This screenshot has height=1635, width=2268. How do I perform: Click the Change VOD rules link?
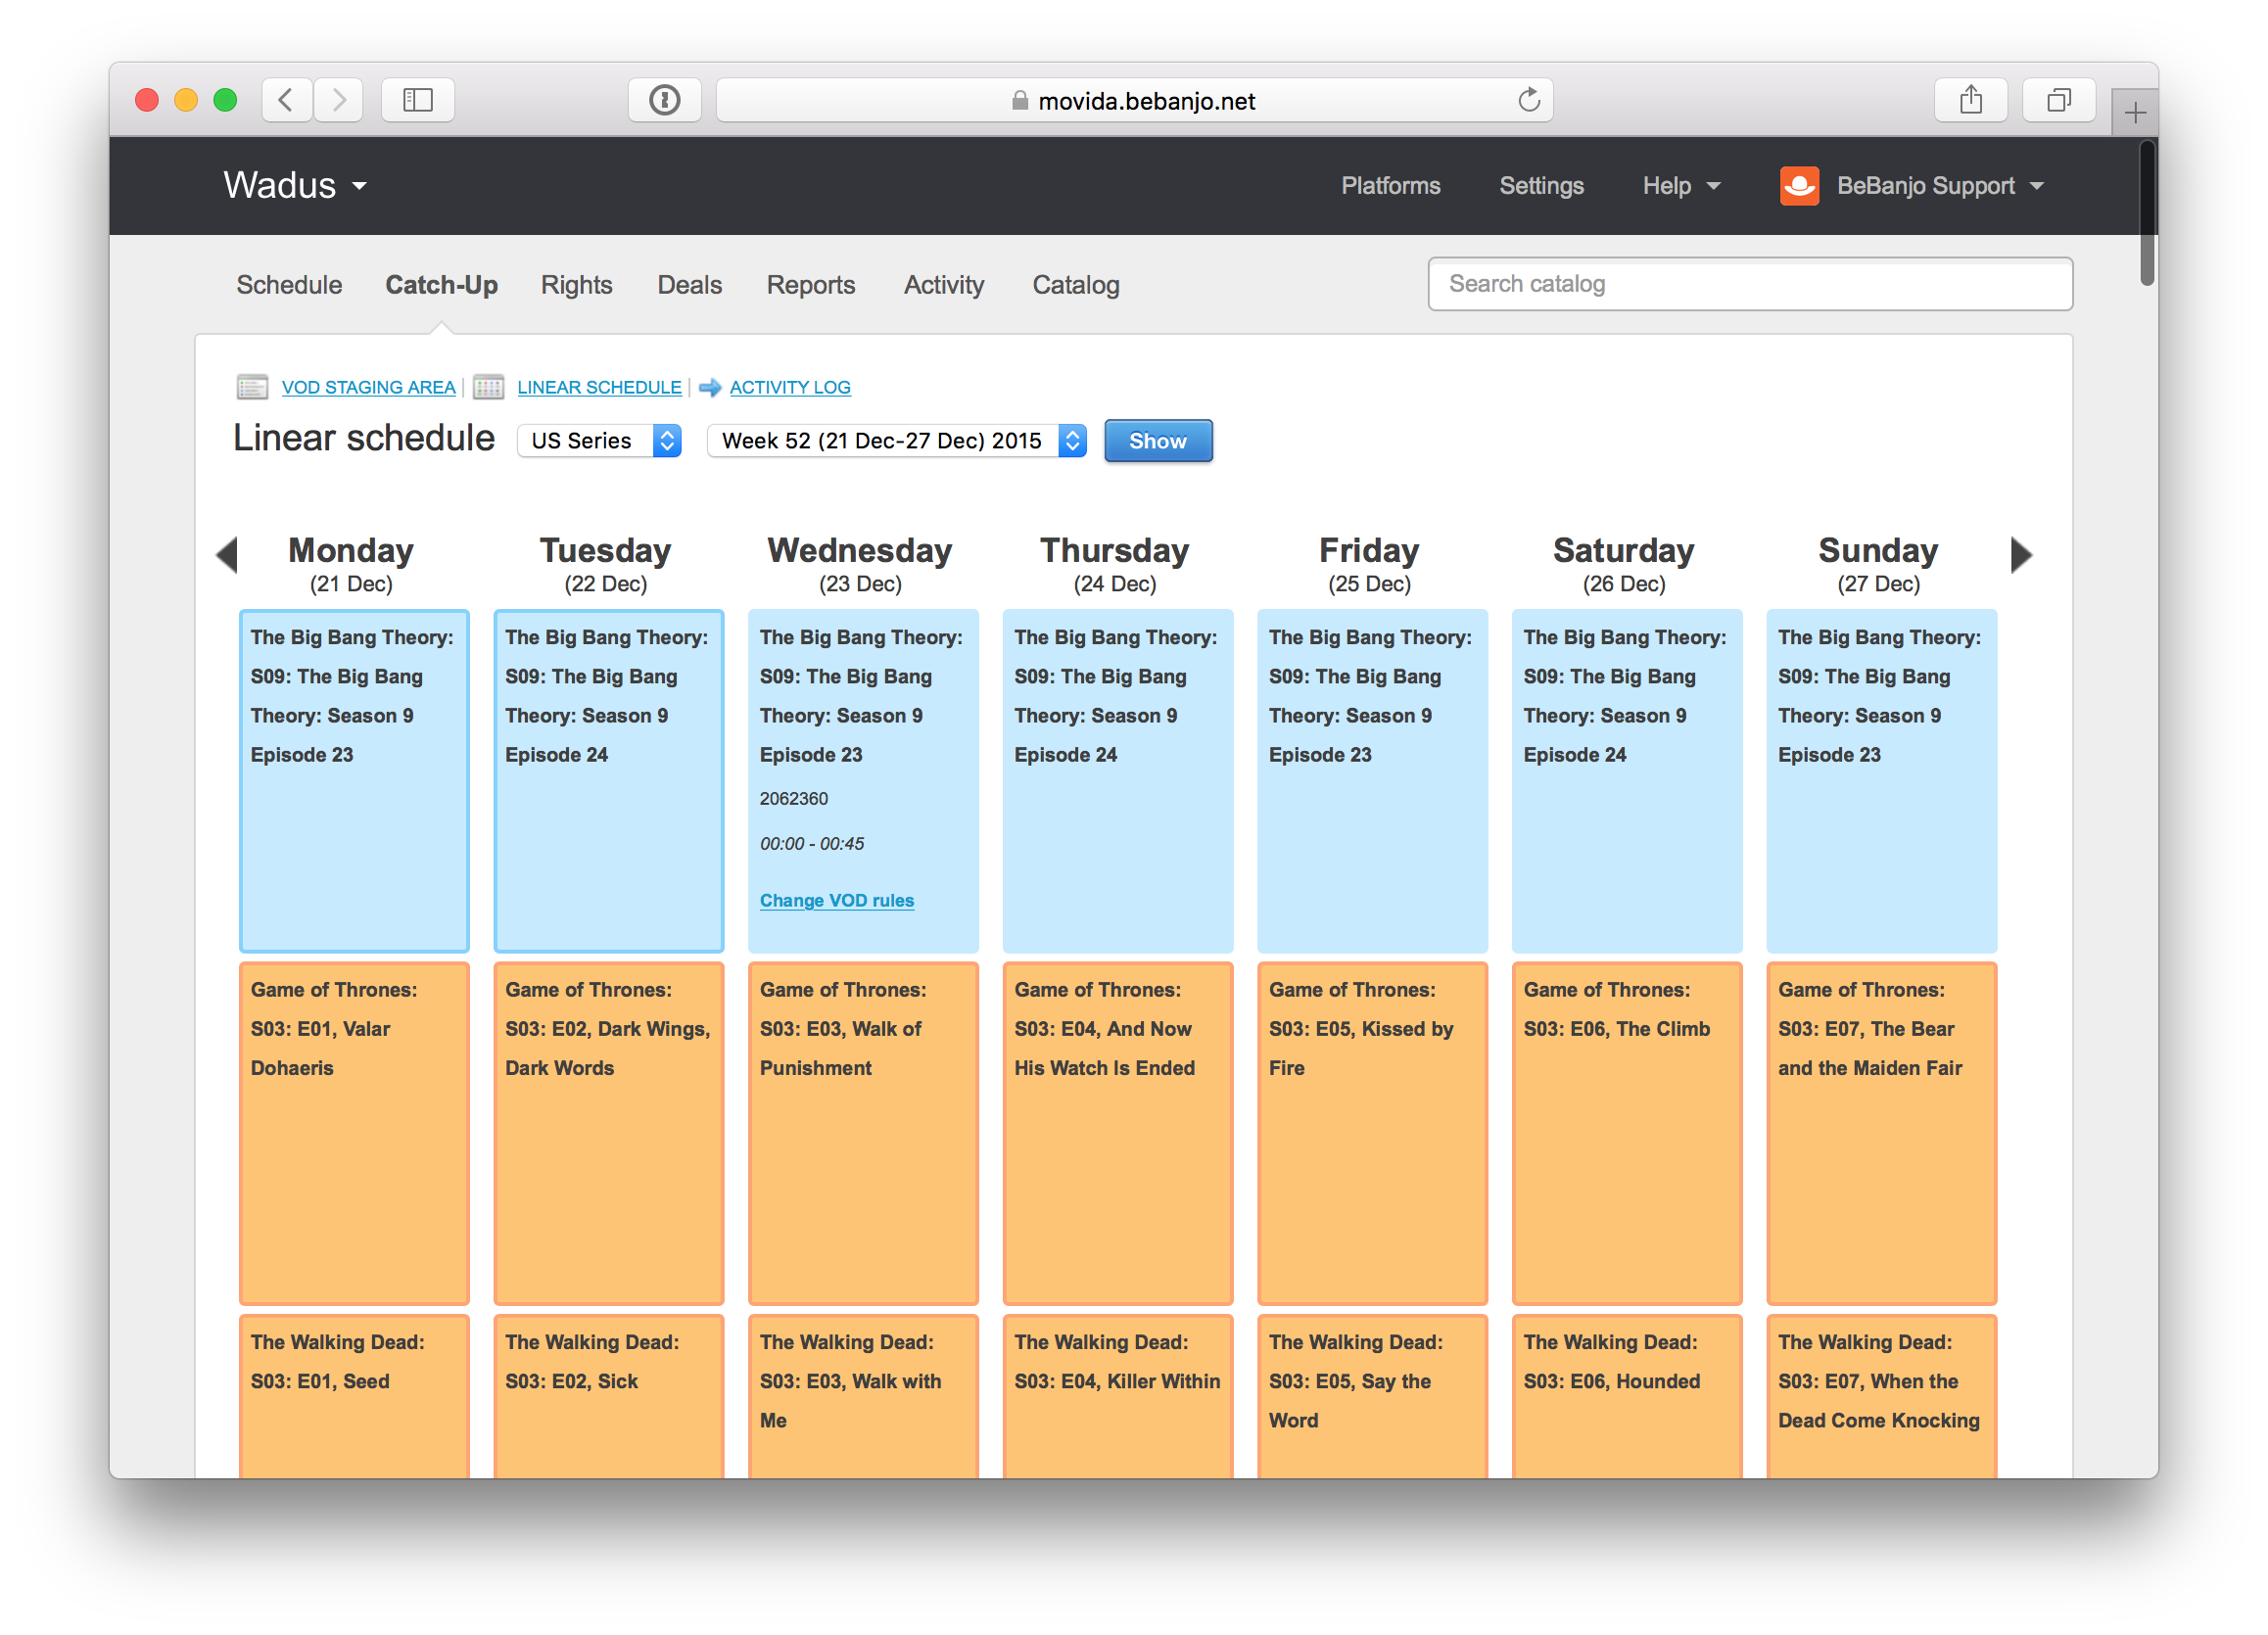837,901
